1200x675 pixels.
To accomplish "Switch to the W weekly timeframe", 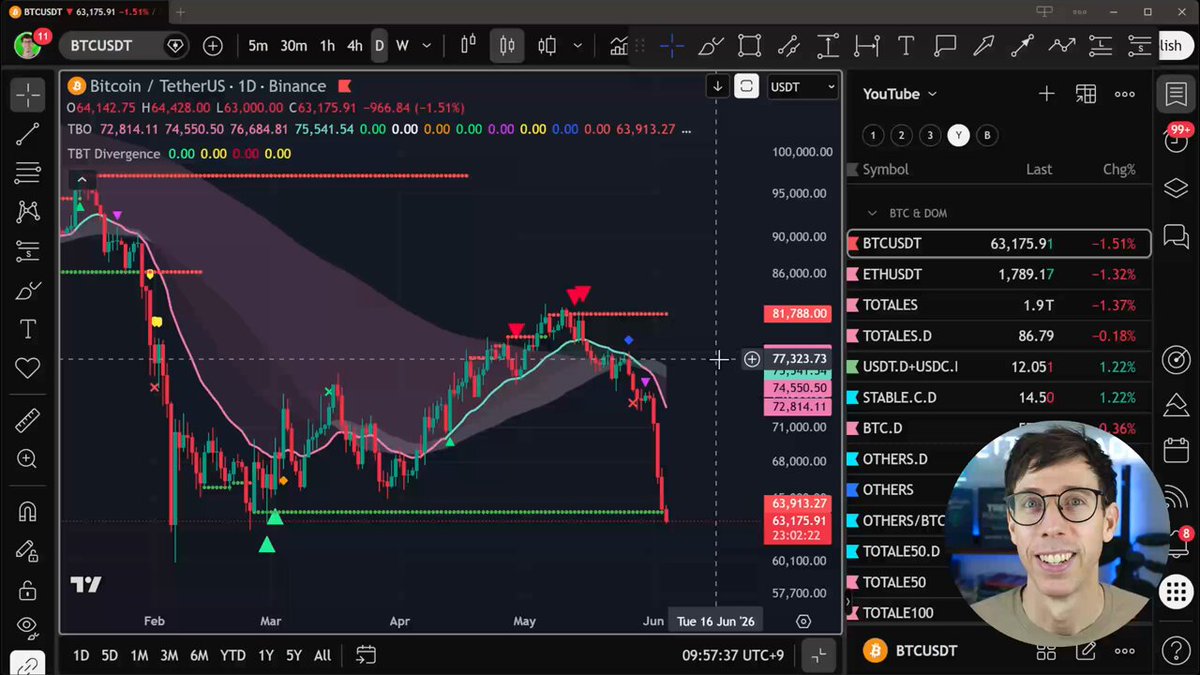I will 402,46.
